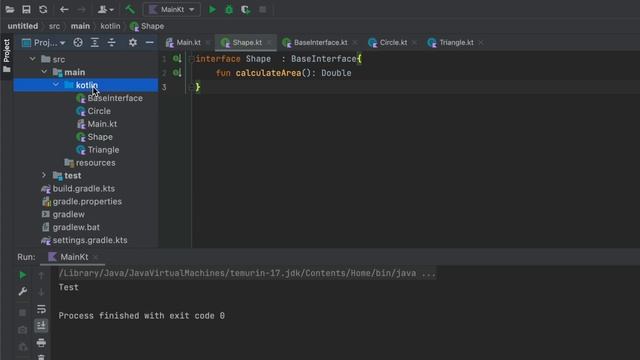Click 'src' breadcrumb segment
Screen dimensions: 640x360
[54, 26]
